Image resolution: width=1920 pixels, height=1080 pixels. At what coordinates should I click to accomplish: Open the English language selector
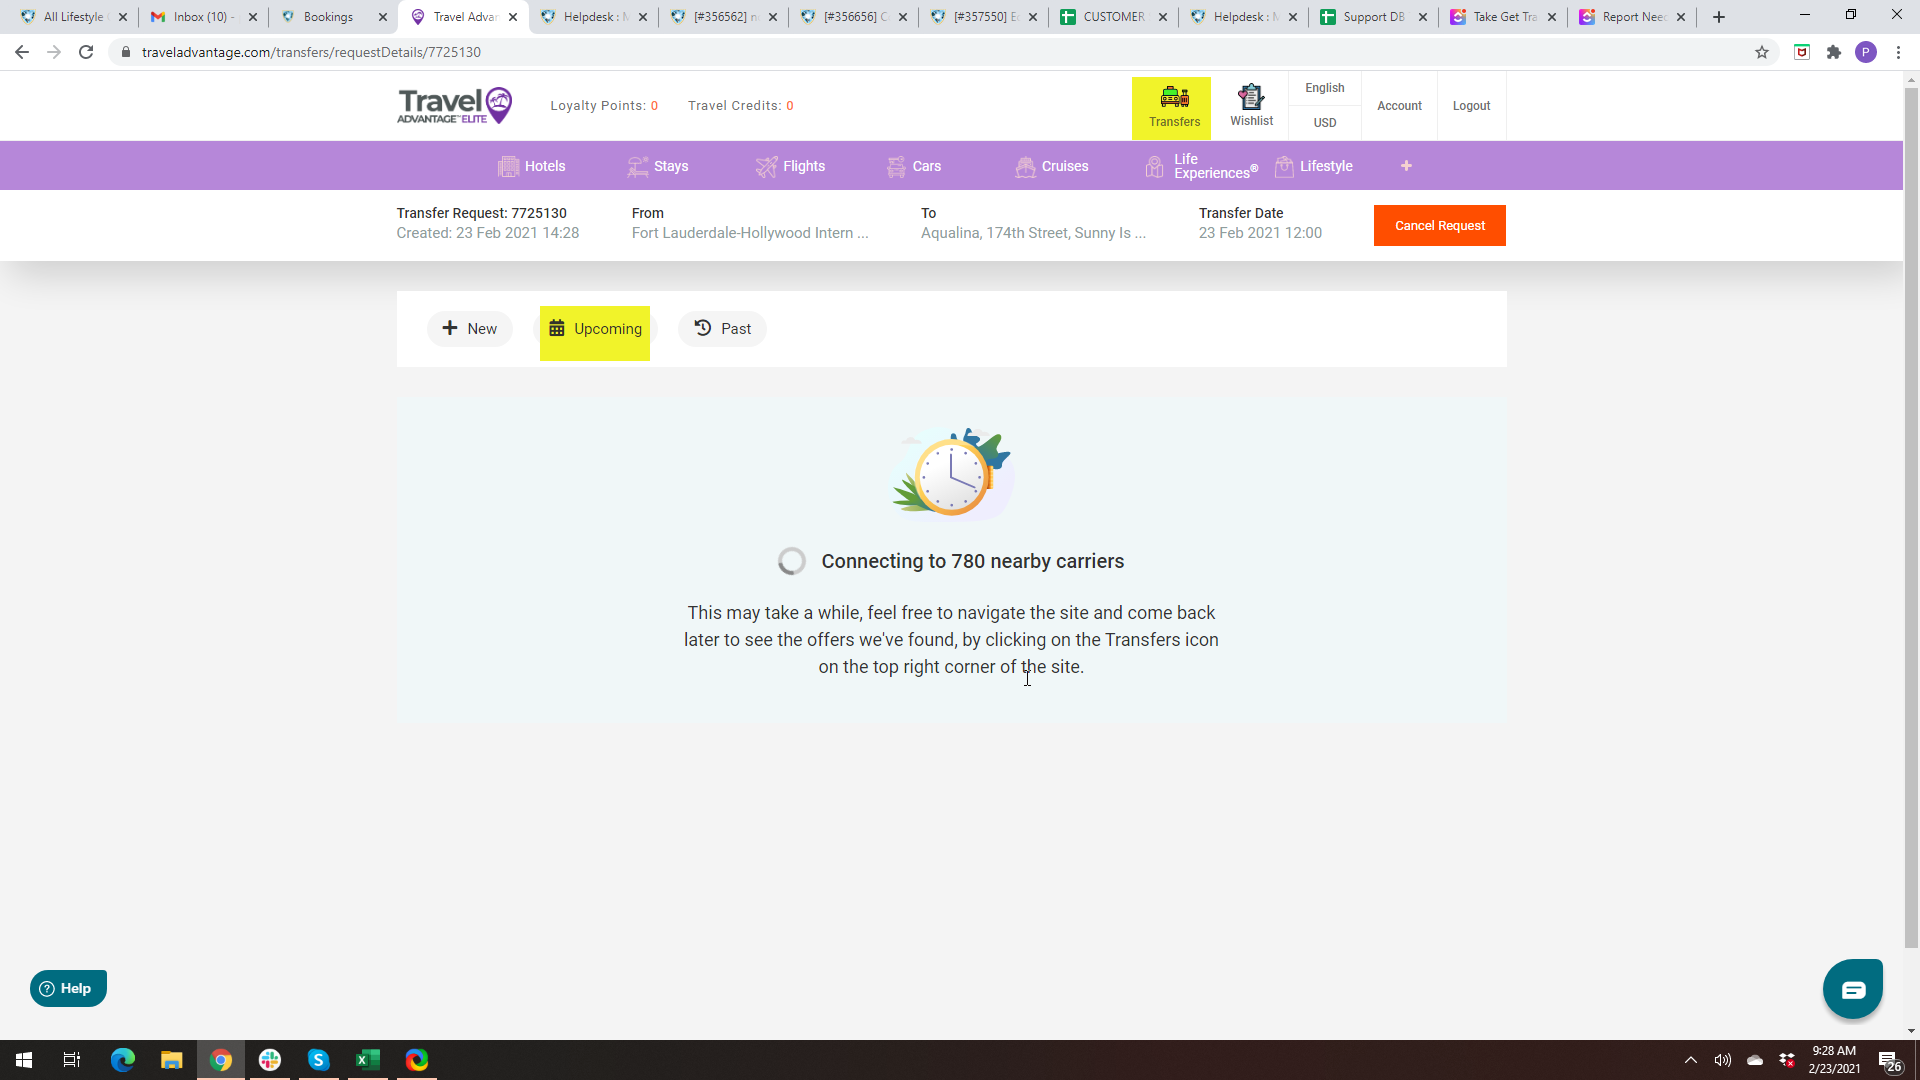(1324, 88)
